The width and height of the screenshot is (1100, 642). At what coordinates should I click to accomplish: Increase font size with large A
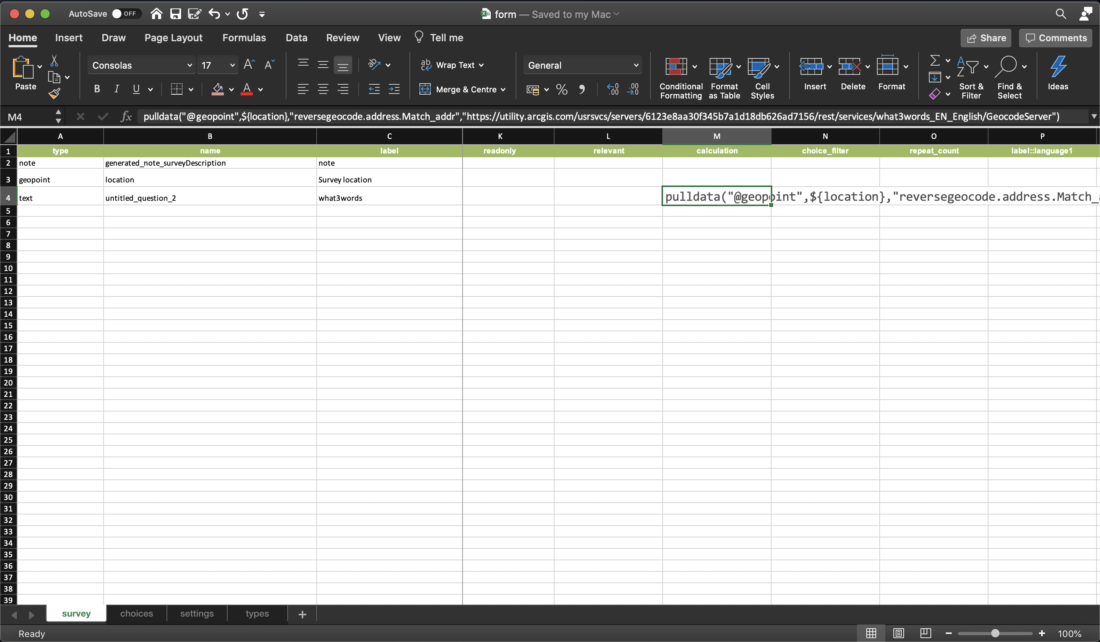tap(249, 65)
